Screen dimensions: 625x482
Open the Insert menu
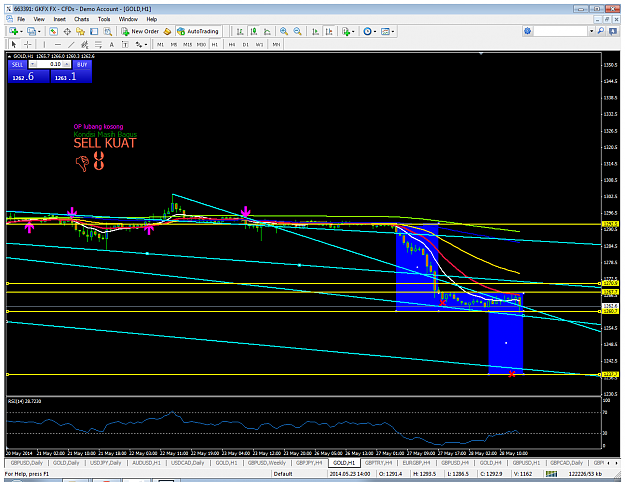click(60, 19)
